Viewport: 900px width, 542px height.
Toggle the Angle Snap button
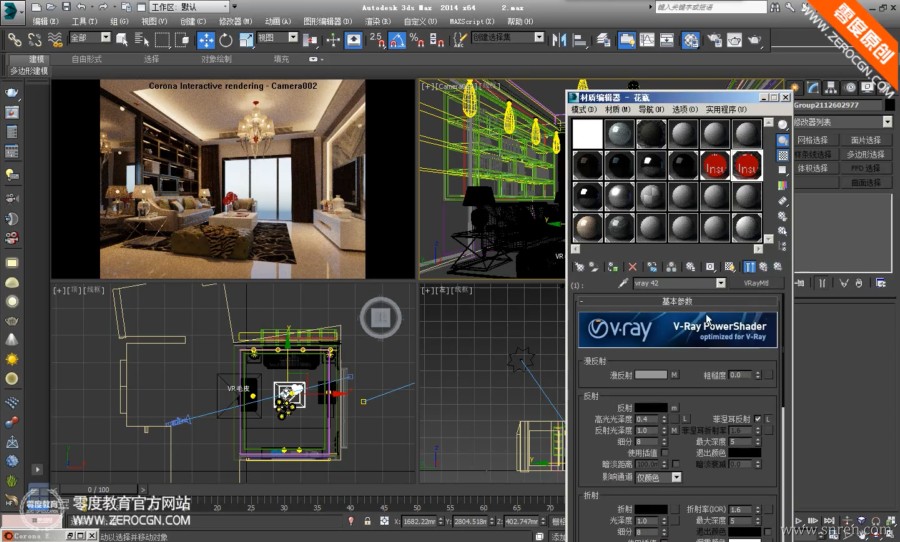click(x=397, y=40)
